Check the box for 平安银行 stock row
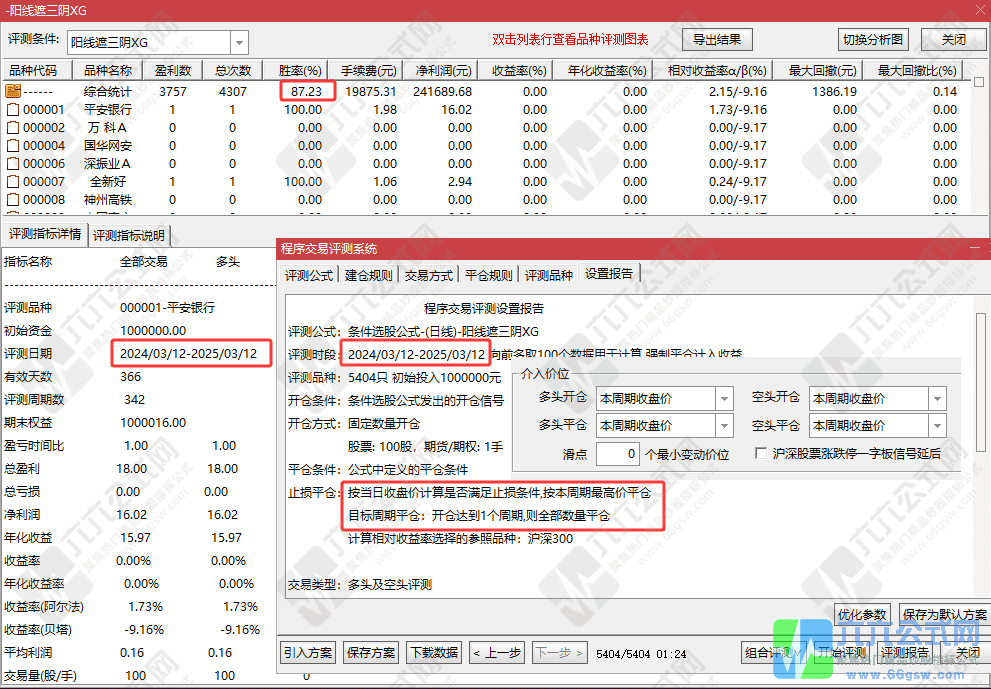 coord(11,109)
